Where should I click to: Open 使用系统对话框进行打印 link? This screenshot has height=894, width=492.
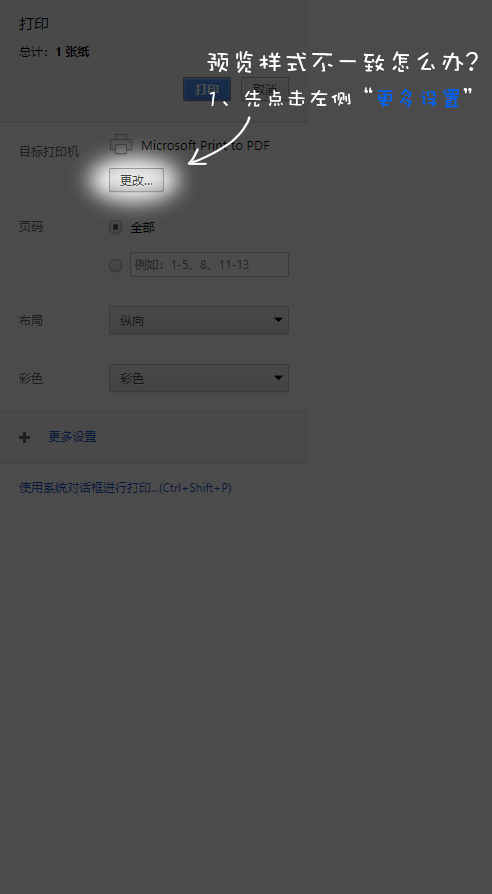125,488
